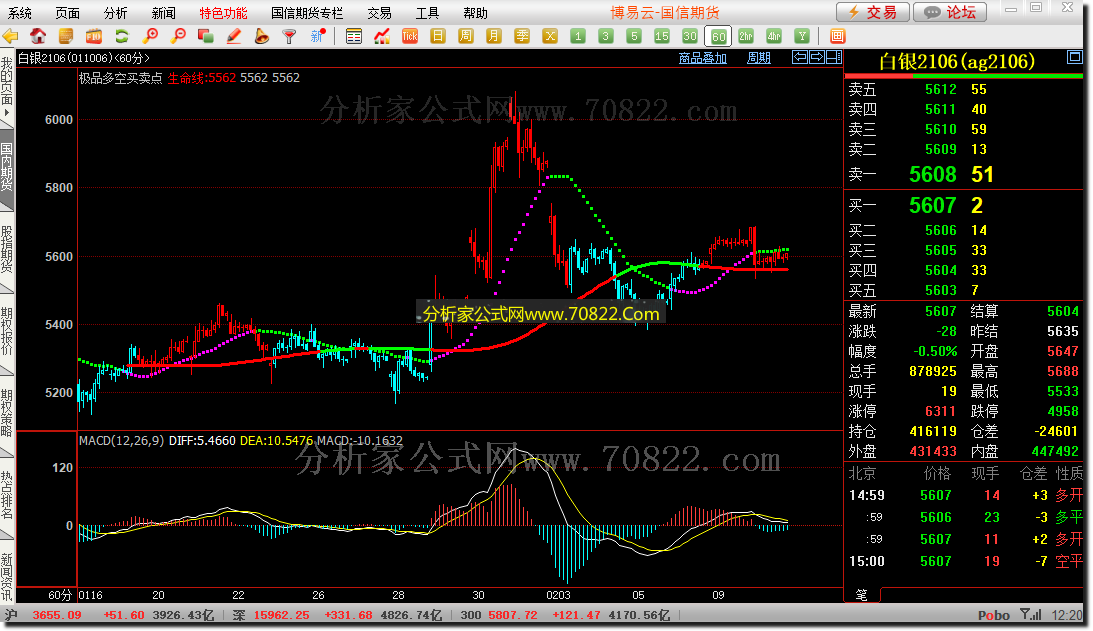Image resolution: width=1093 pixels, height=631 pixels.
Task: Switch to the Tick chart icon
Action: [x=410, y=36]
